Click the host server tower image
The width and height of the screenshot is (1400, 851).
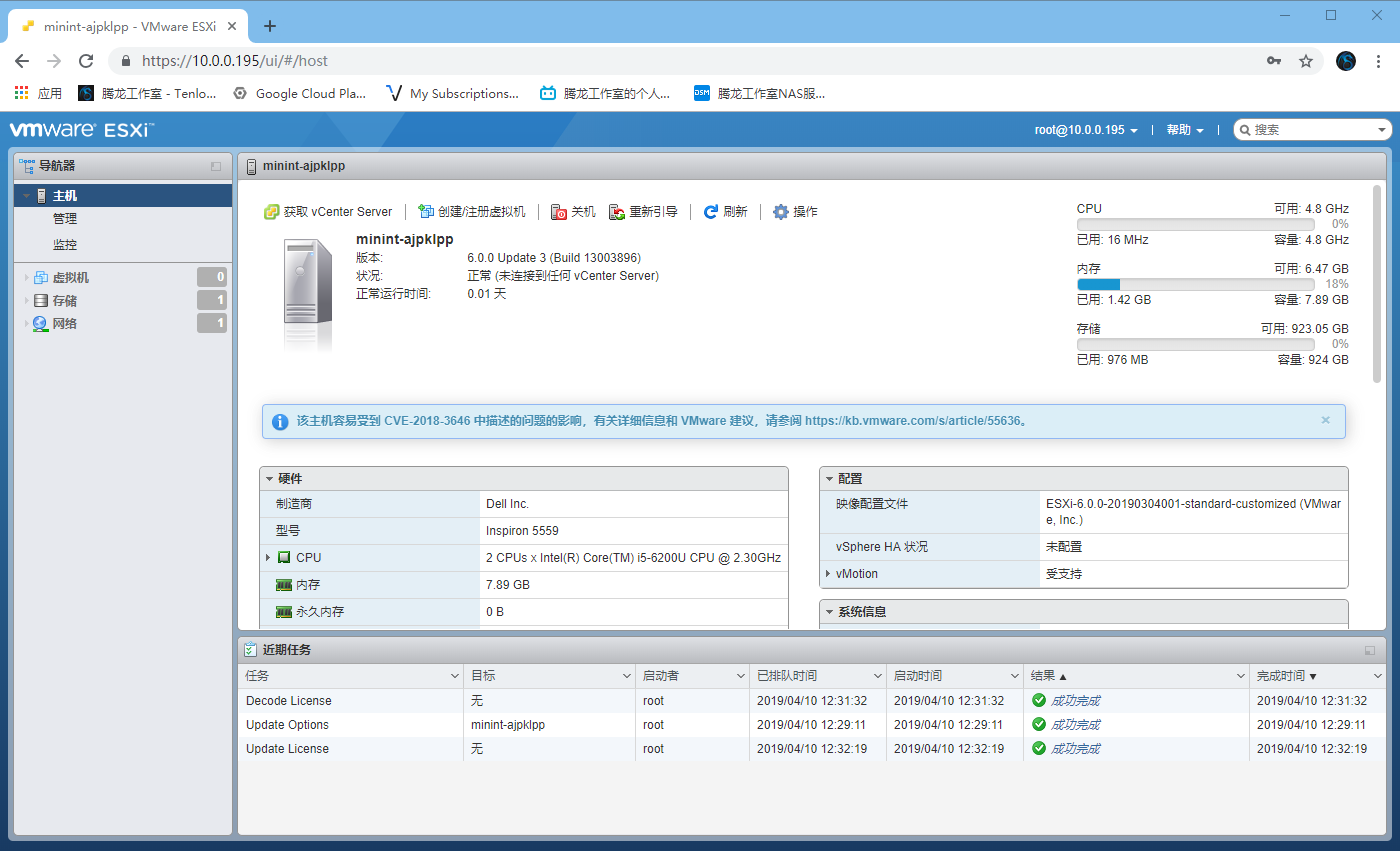[306, 295]
